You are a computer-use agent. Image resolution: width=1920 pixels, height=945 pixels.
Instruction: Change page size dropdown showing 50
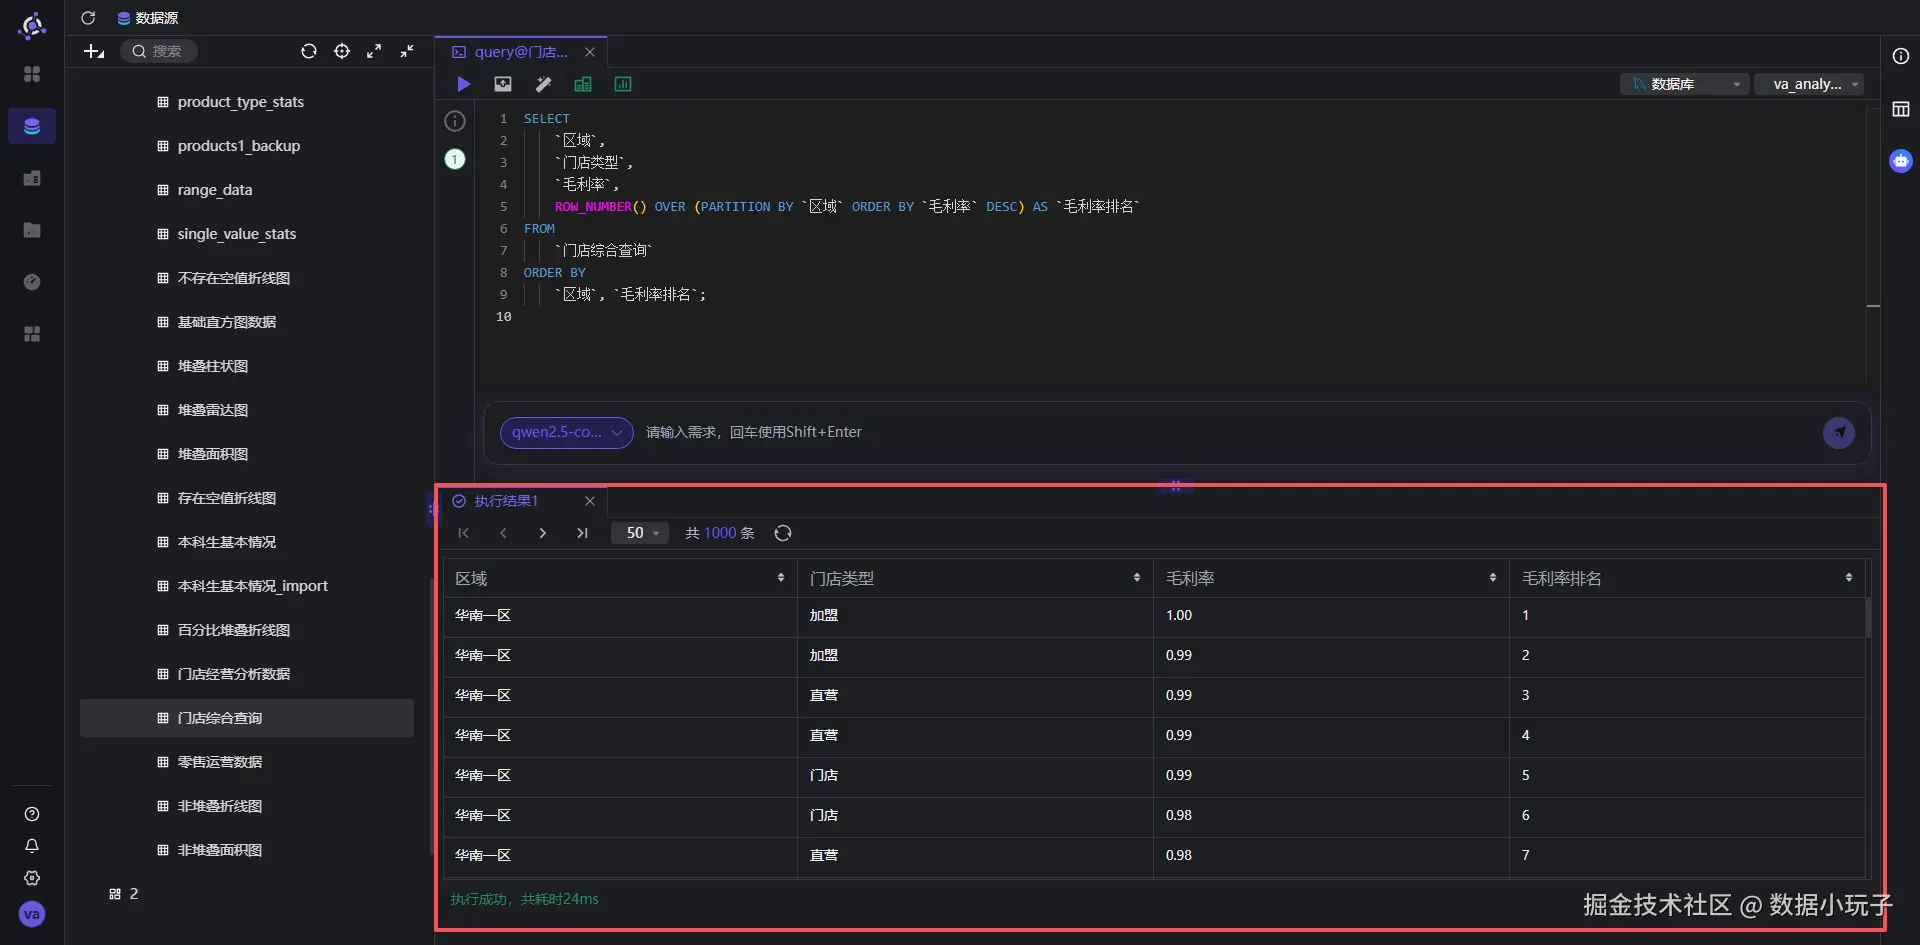[x=639, y=533]
